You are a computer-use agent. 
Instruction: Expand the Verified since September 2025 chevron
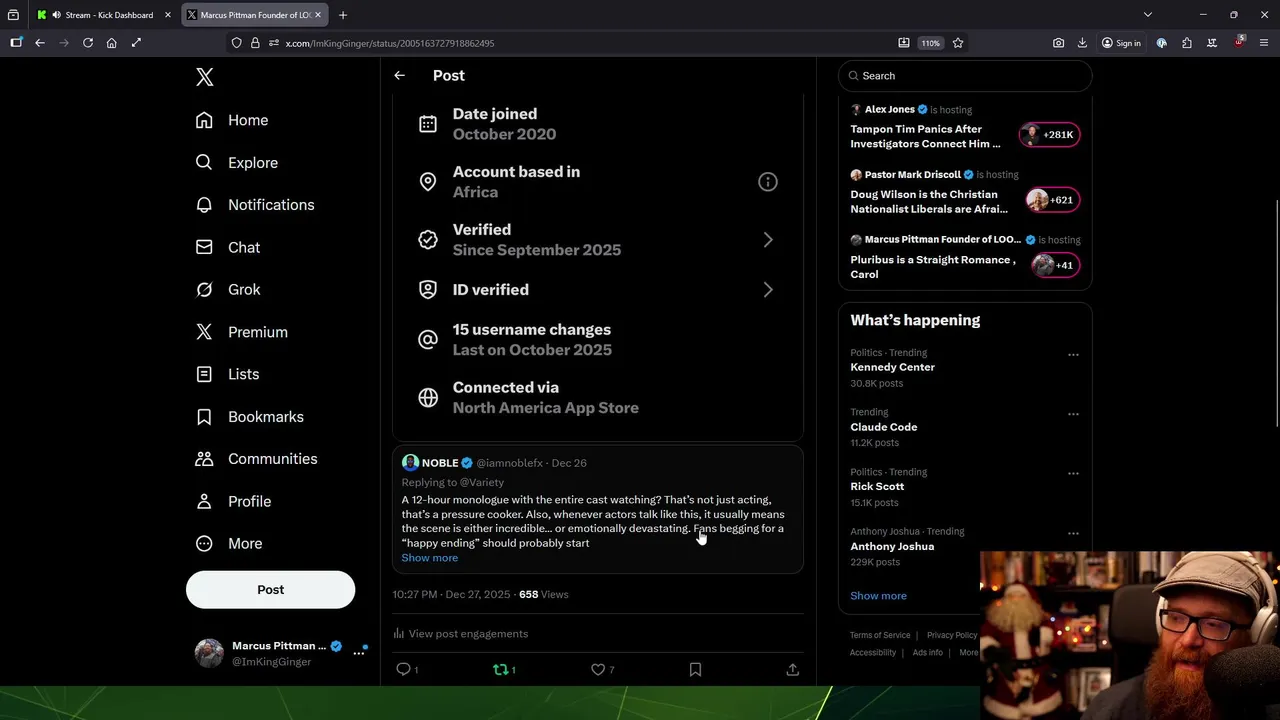tap(768, 240)
